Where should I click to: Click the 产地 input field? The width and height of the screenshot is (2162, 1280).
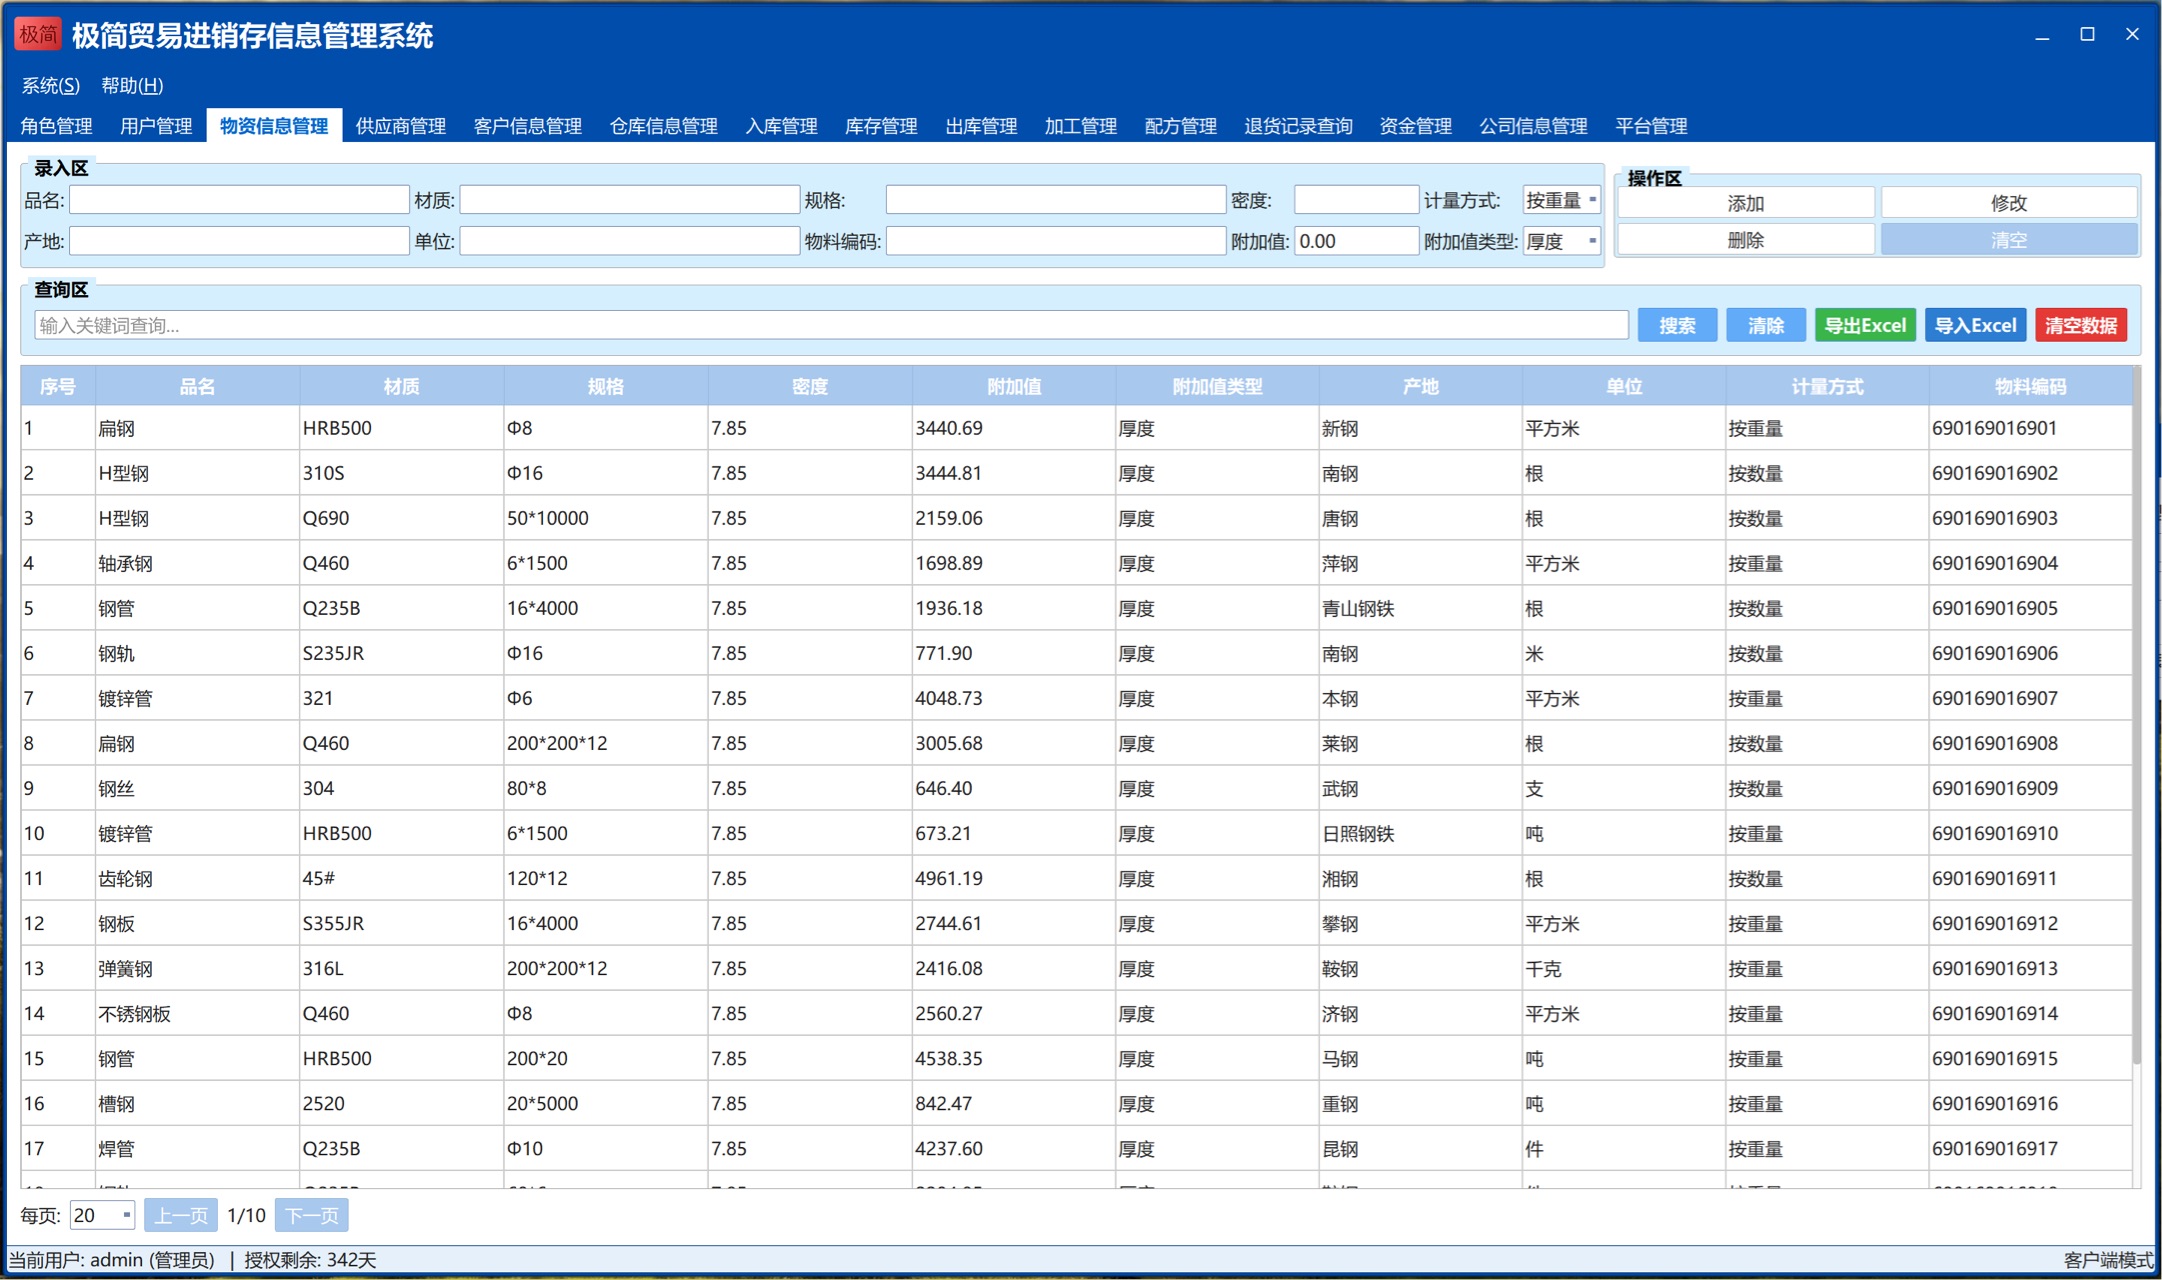tap(239, 241)
